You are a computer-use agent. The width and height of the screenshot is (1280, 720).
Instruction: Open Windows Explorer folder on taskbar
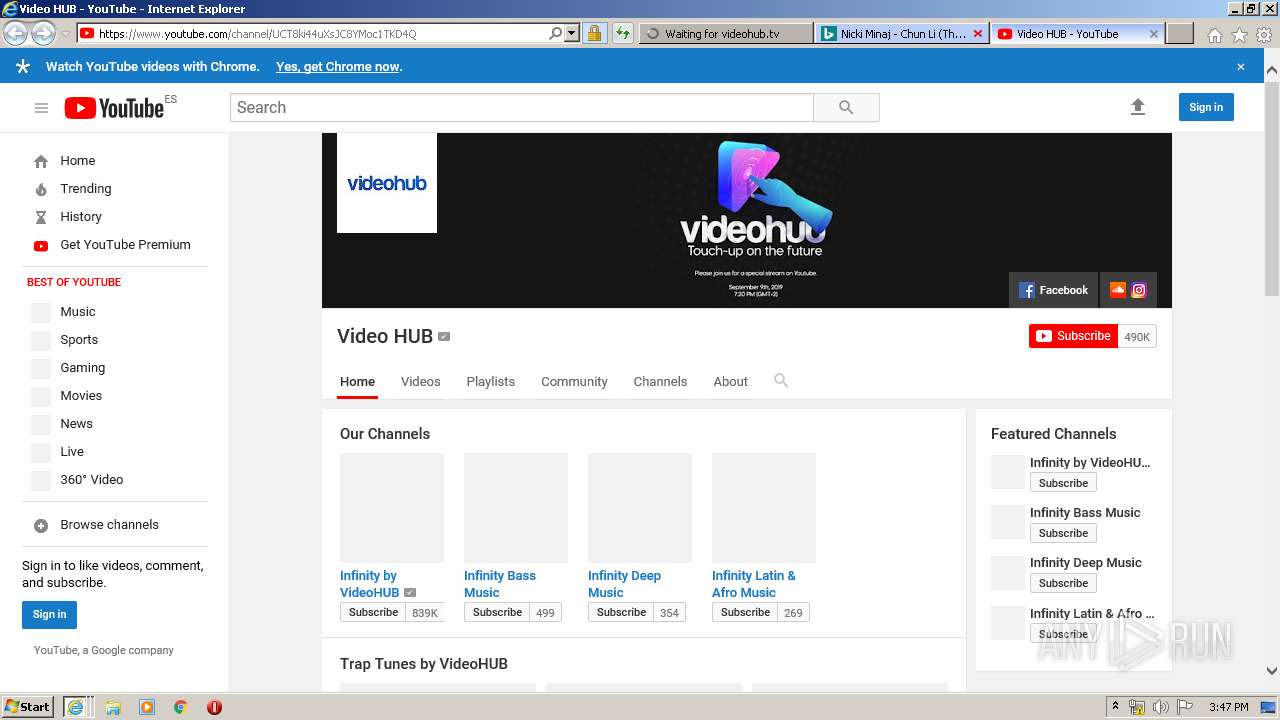113,707
